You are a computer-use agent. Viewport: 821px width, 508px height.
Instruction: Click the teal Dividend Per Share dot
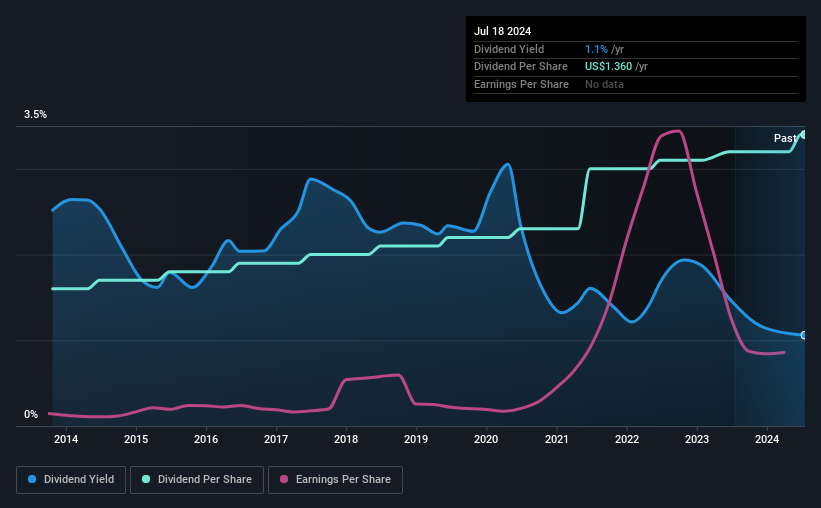click(146, 479)
